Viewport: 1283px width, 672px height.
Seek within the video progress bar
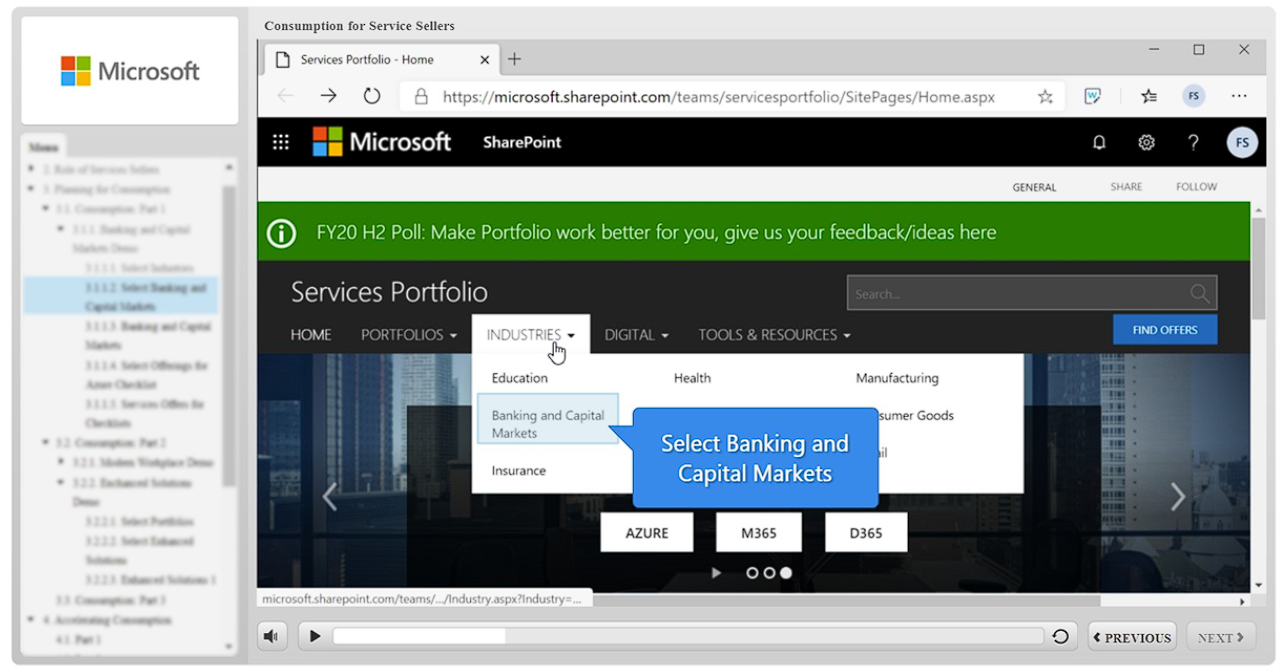690,636
